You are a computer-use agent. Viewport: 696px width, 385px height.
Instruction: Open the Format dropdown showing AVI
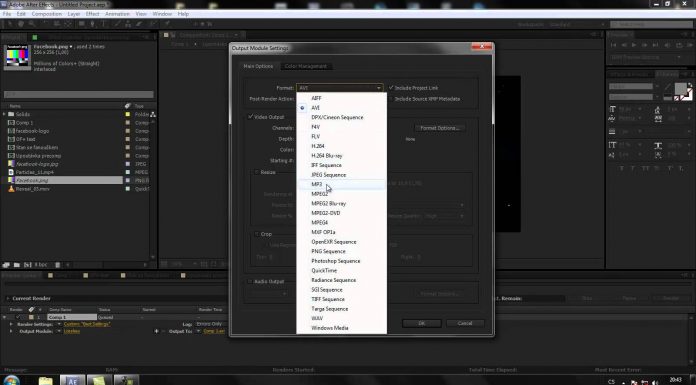pos(340,88)
